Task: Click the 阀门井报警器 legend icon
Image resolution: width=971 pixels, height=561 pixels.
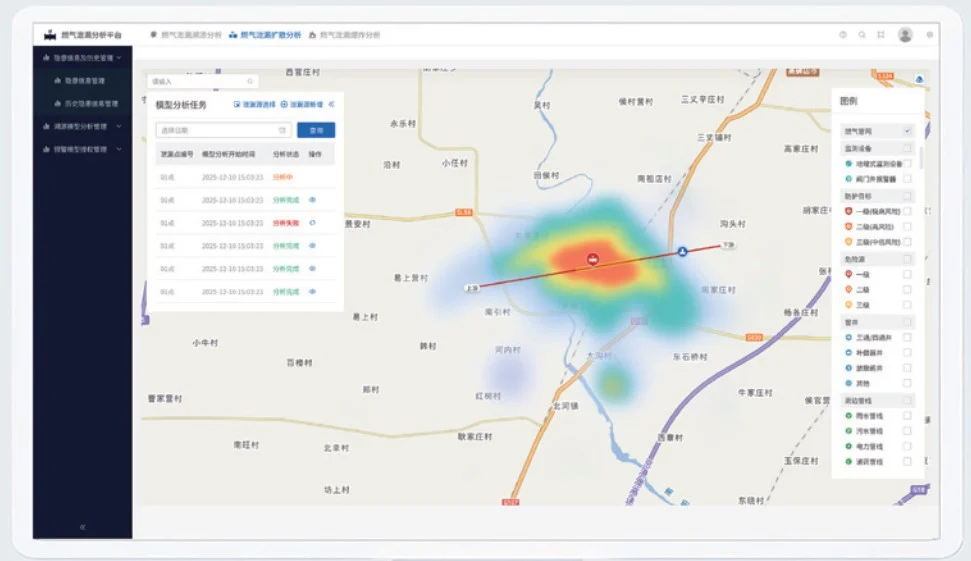Action: [848, 179]
